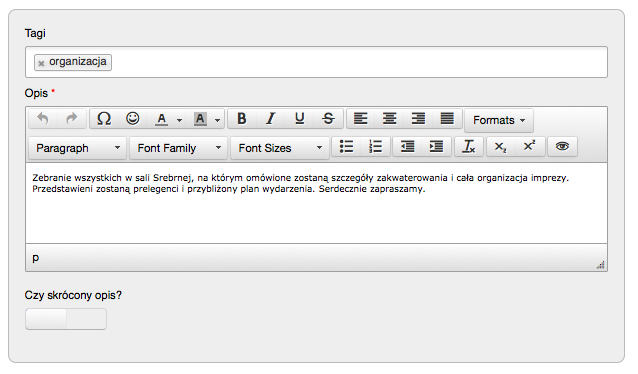Align text left
The width and height of the screenshot is (638, 374).
click(x=361, y=119)
